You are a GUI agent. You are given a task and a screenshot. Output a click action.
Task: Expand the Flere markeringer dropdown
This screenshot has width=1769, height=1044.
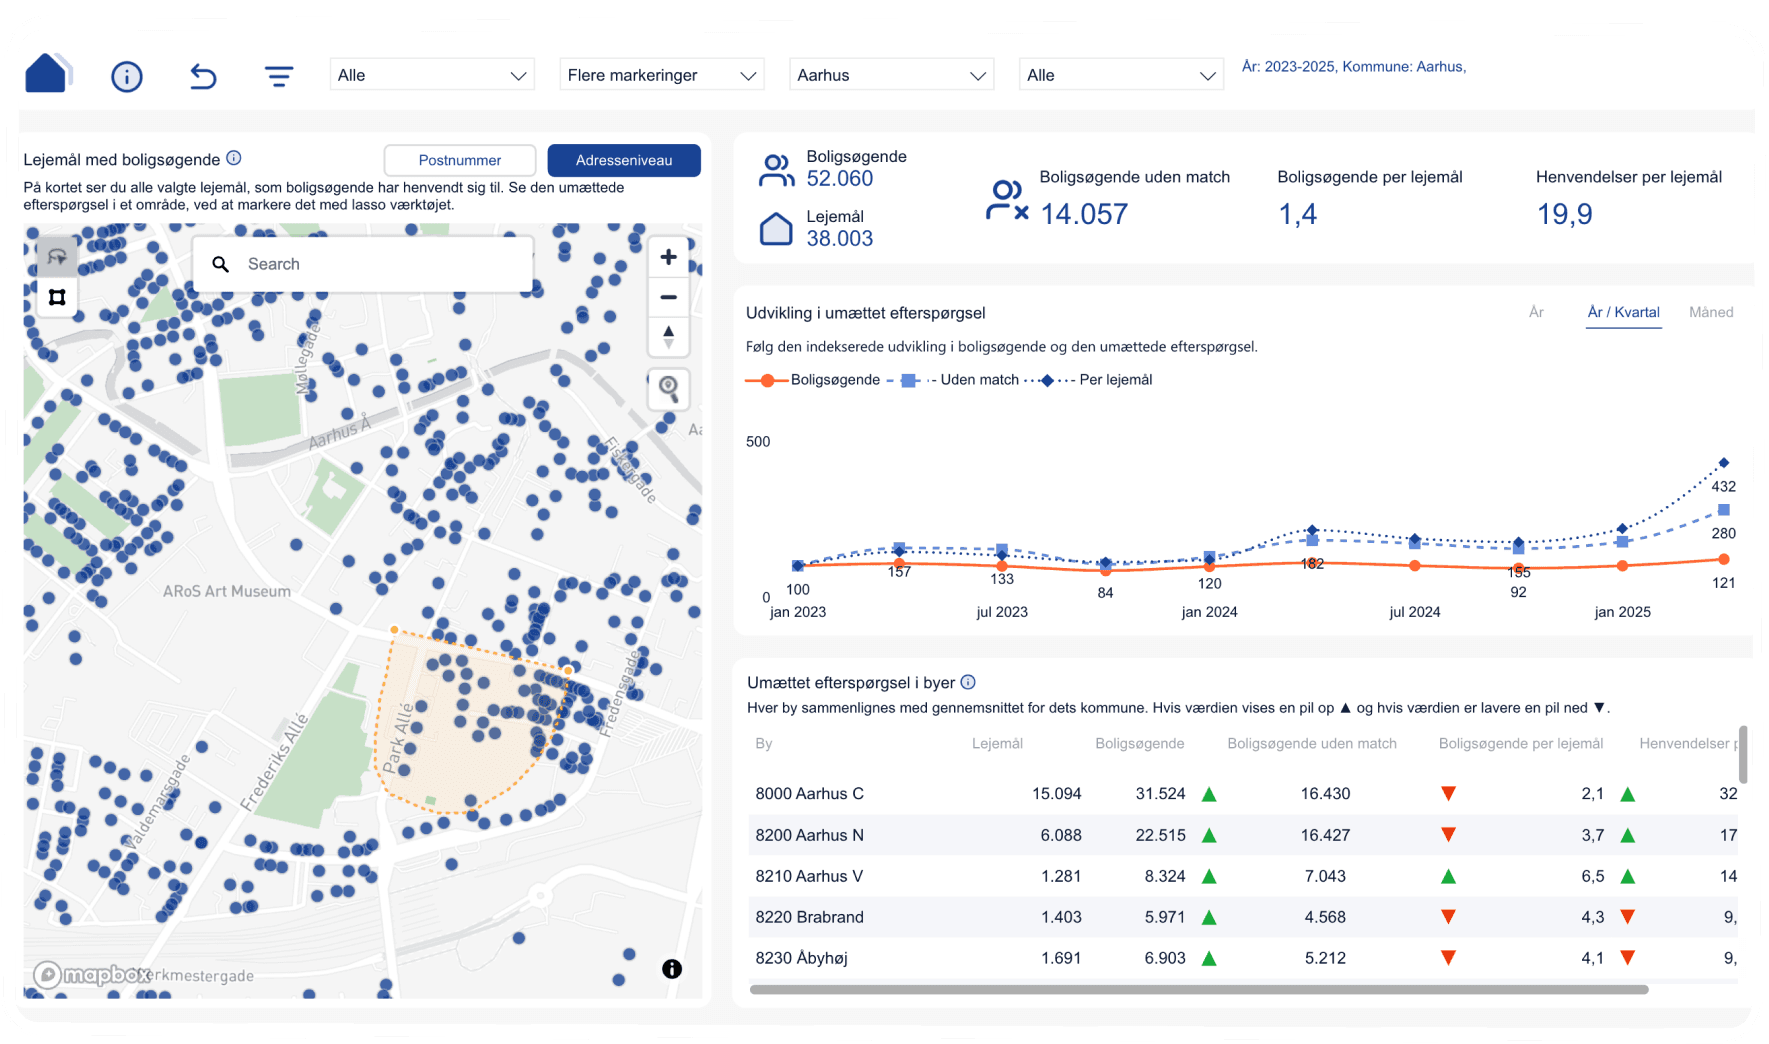click(x=661, y=74)
